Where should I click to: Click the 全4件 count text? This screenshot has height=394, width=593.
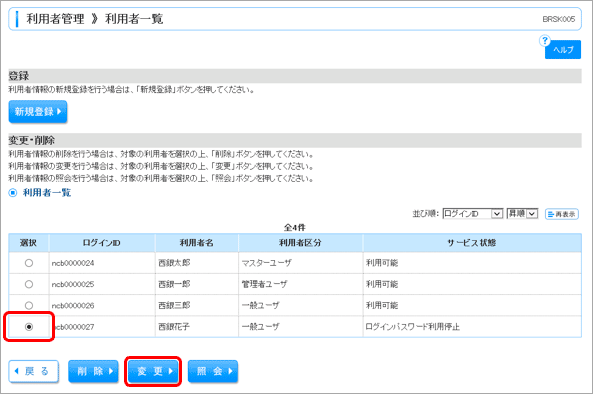click(x=295, y=228)
